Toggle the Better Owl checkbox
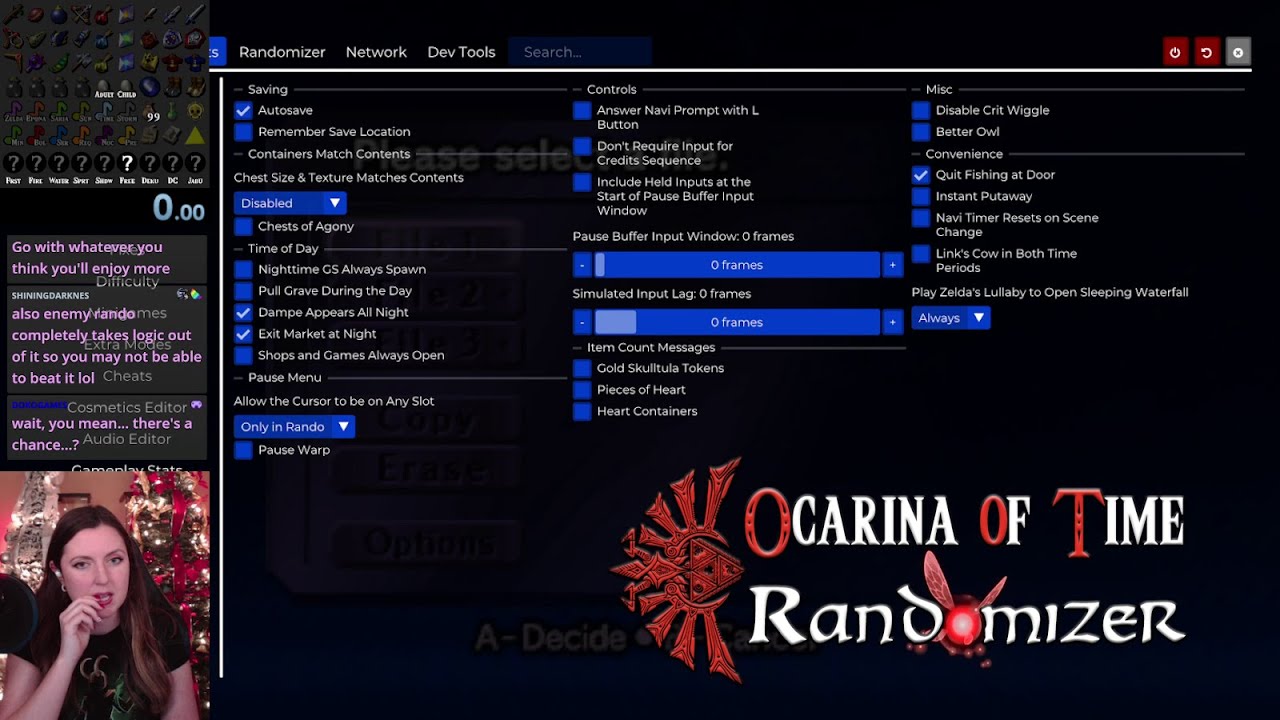The image size is (1280, 720). coord(921,132)
